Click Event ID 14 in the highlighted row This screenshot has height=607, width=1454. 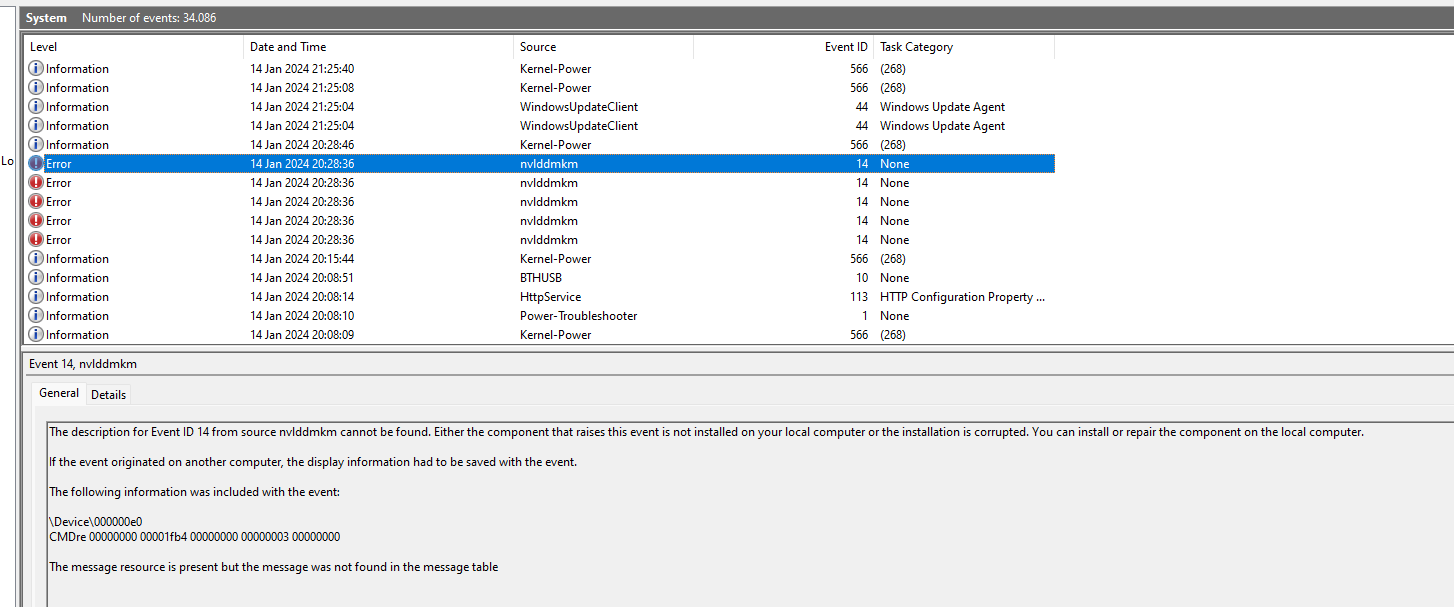coord(861,164)
